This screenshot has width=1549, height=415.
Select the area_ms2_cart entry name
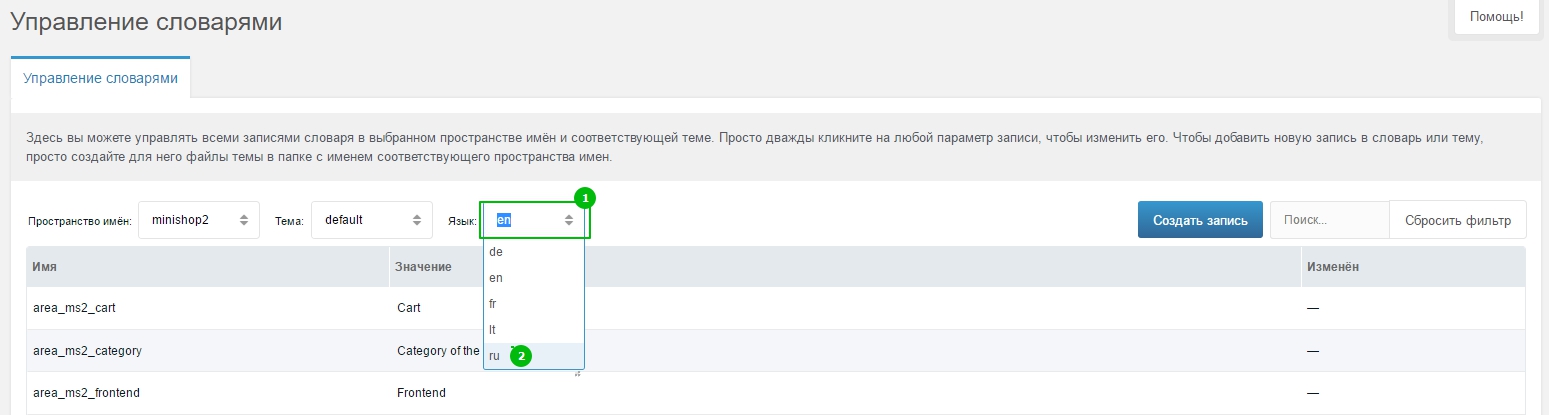click(75, 308)
